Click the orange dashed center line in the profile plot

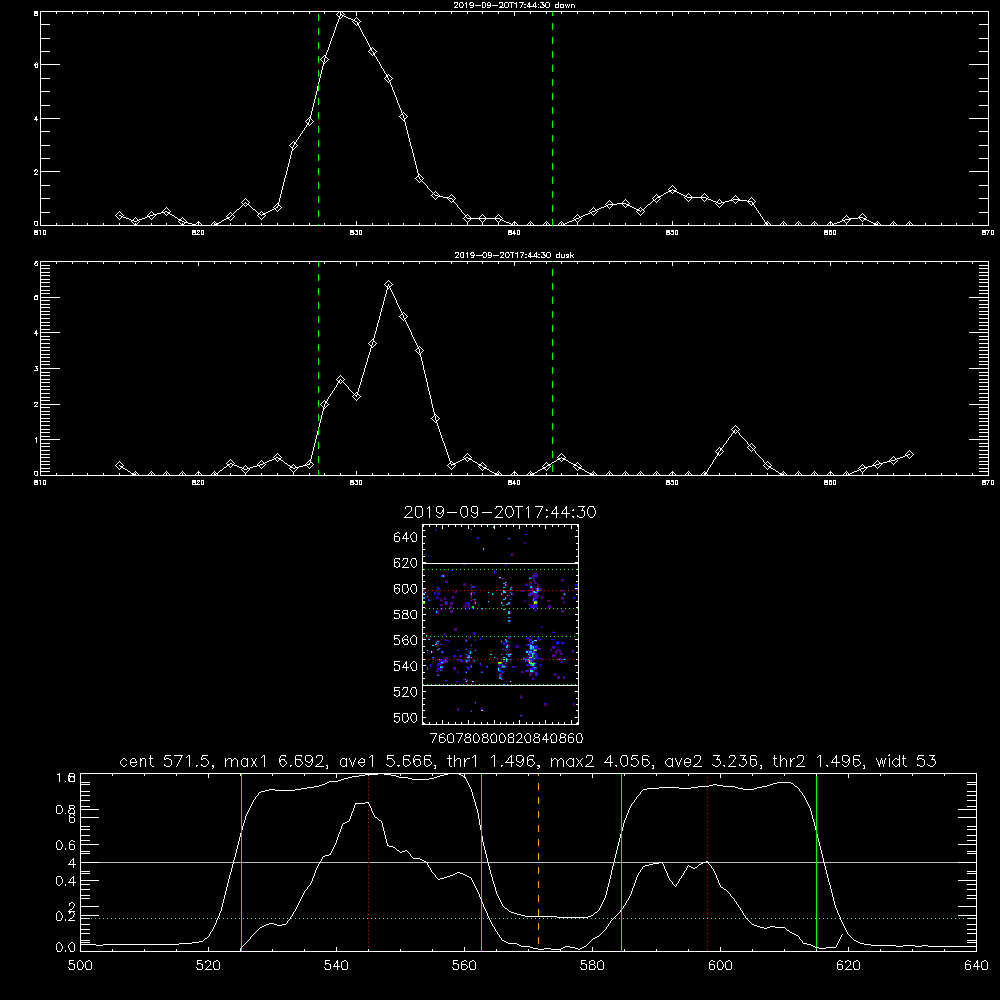click(x=538, y=862)
